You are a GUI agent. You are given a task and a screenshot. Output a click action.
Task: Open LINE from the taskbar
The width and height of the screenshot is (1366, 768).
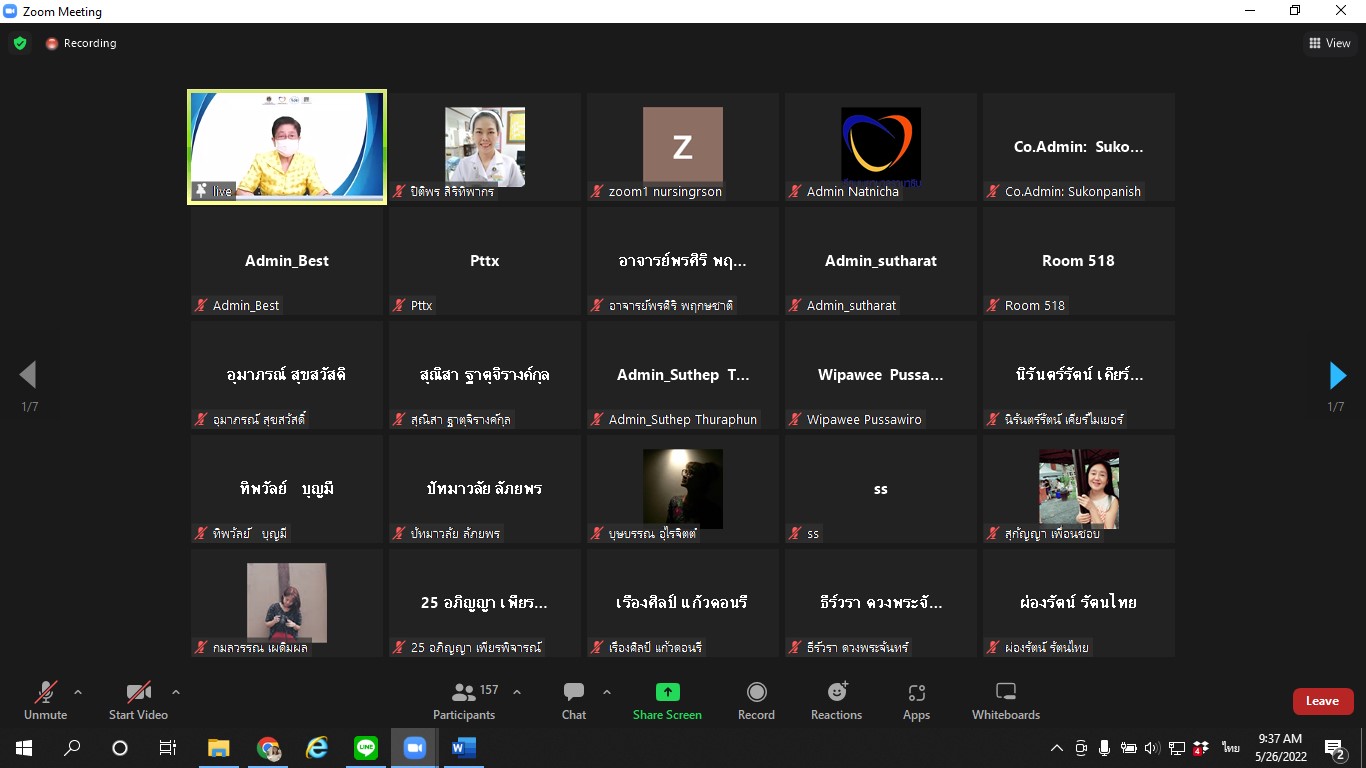pyautogui.click(x=366, y=748)
